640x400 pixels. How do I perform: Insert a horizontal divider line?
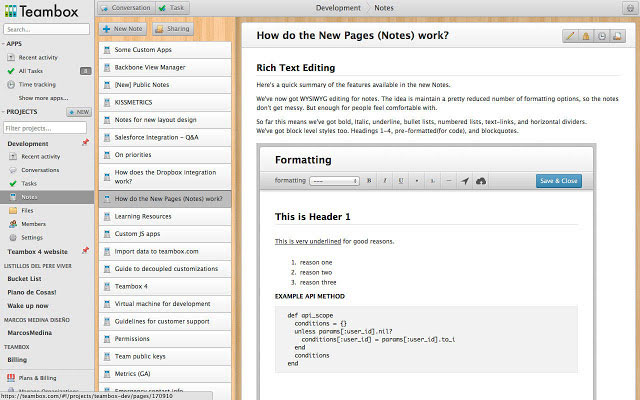[x=449, y=181]
